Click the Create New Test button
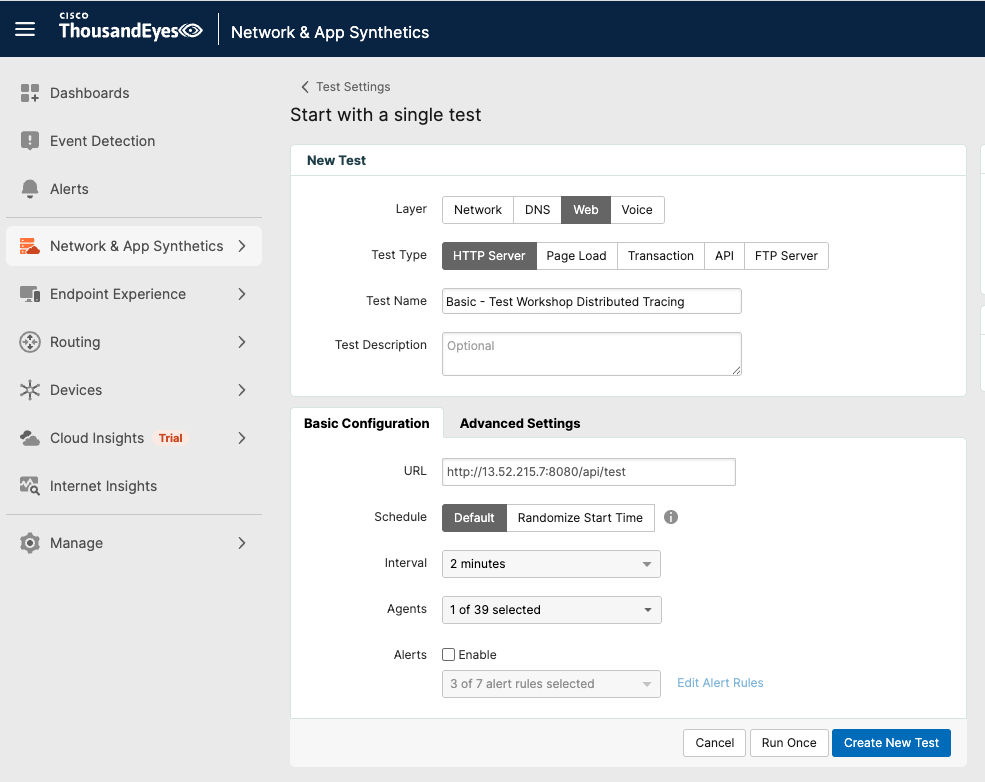985x782 pixels. tap(891, 743)
